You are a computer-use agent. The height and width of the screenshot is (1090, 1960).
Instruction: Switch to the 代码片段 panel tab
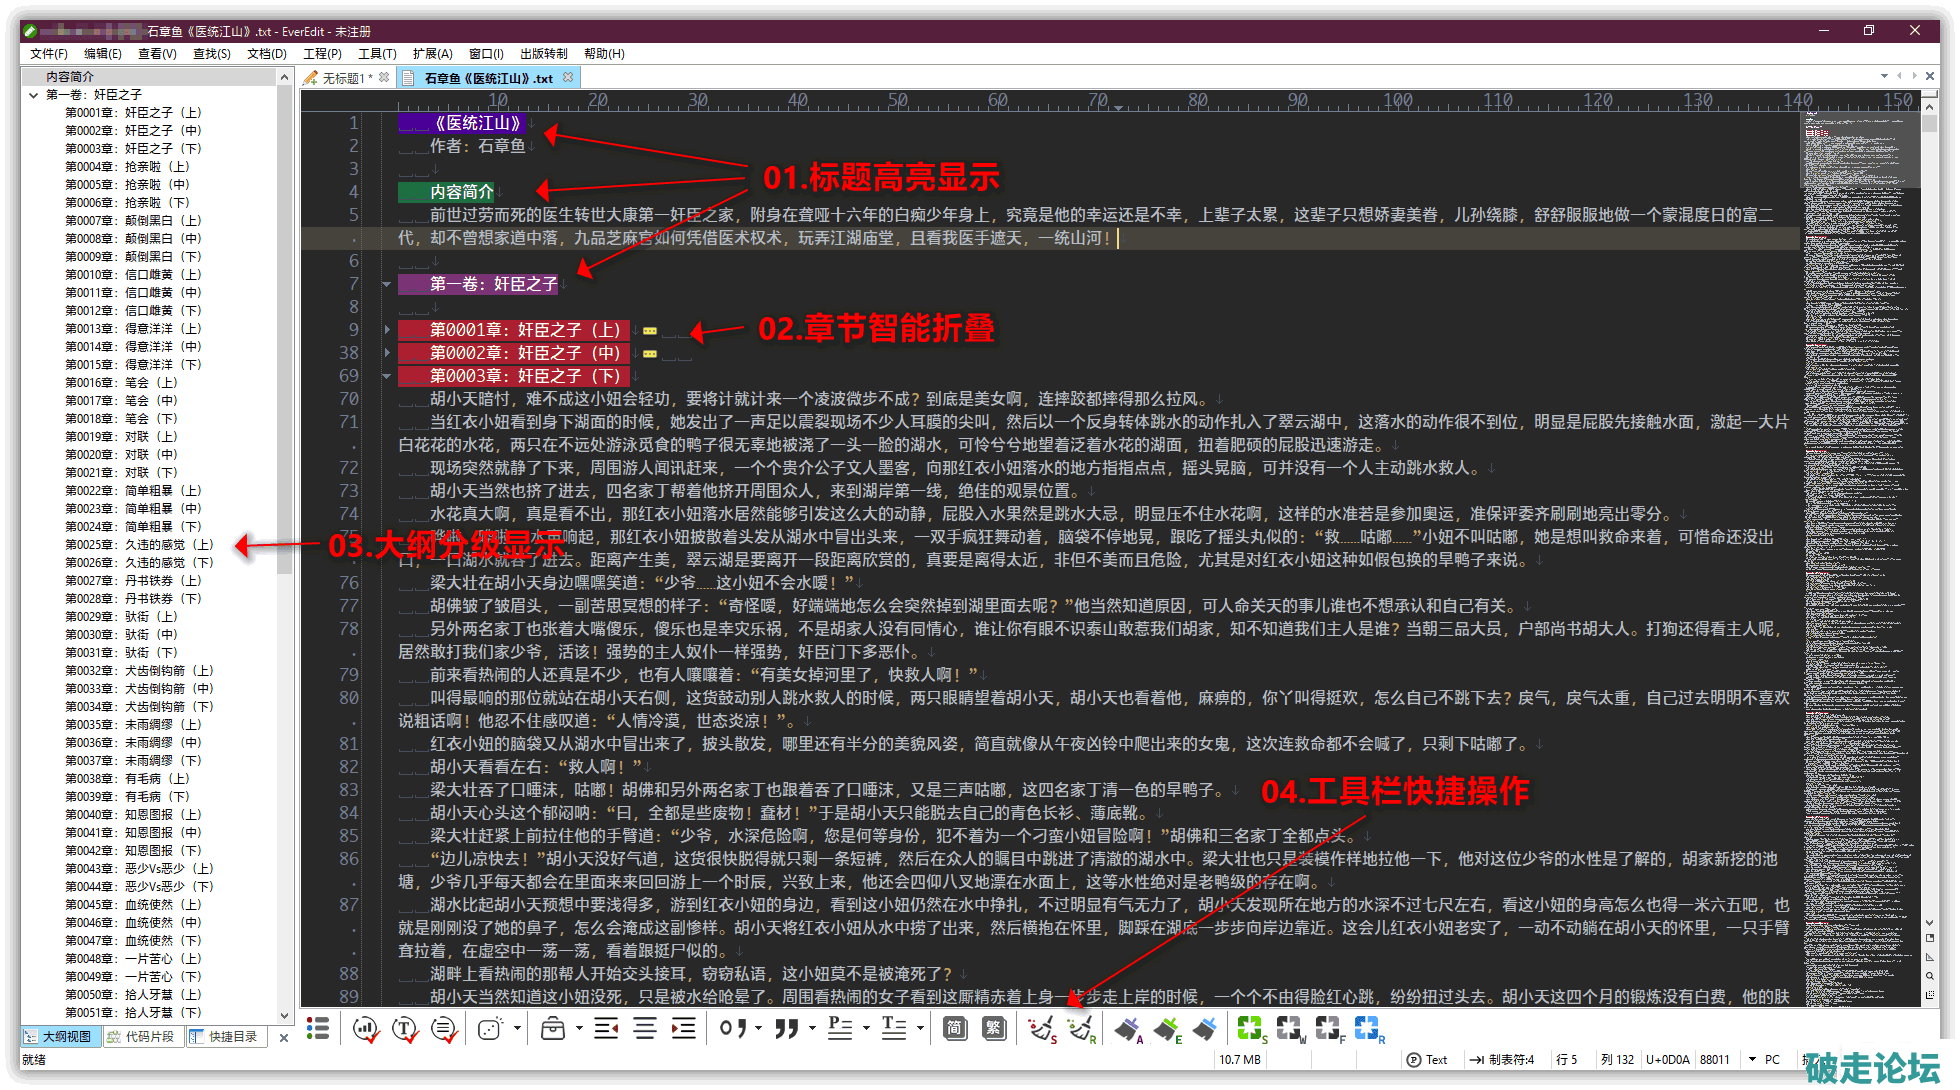(x=142, y=1037)
